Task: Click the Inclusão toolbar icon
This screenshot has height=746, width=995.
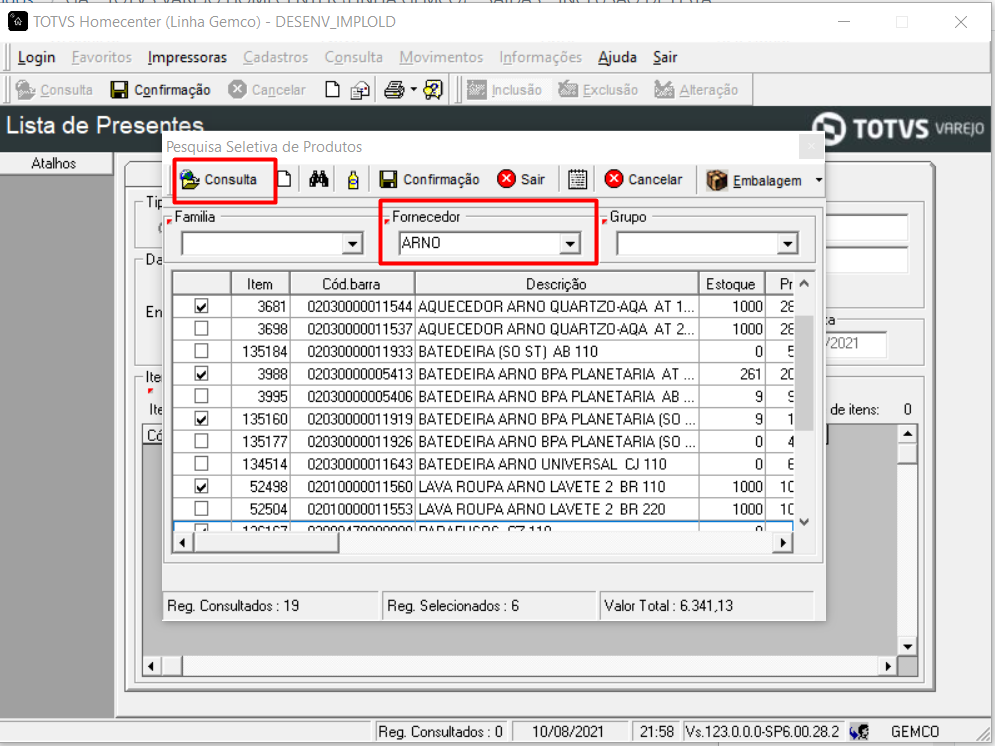Action: pos(477,89)
